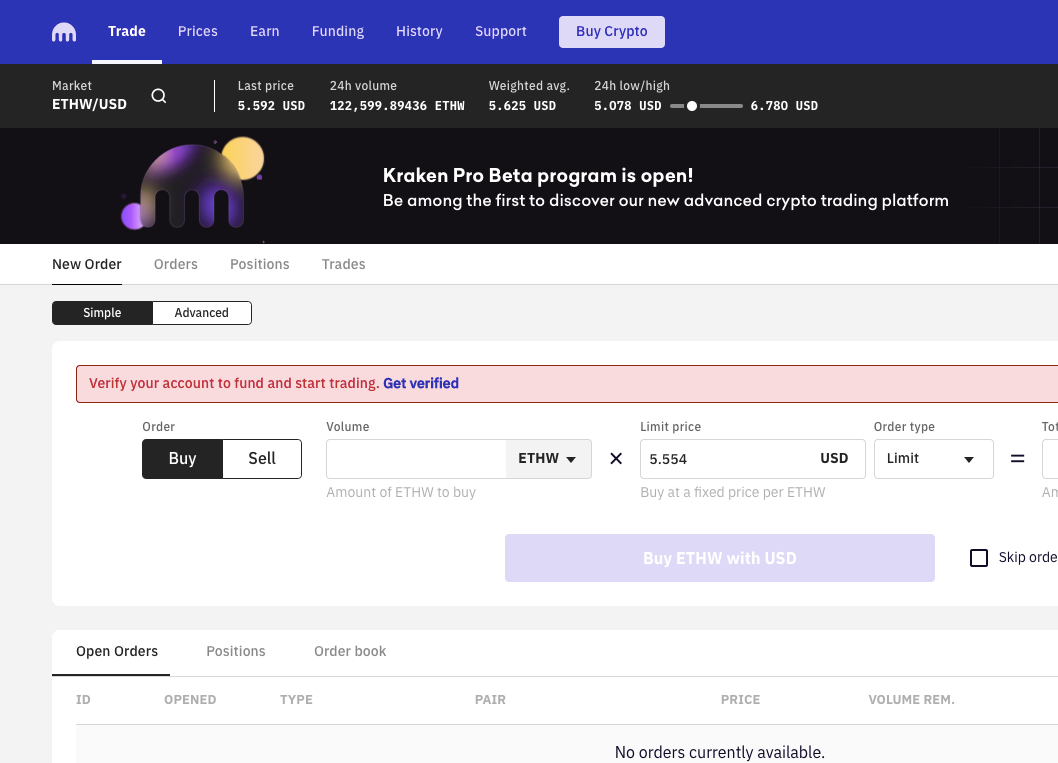Image resolution: width=1058 pixels, height=763 pixels.
Task: Click the Kraken logo home icon
Action: click(64, 32)
